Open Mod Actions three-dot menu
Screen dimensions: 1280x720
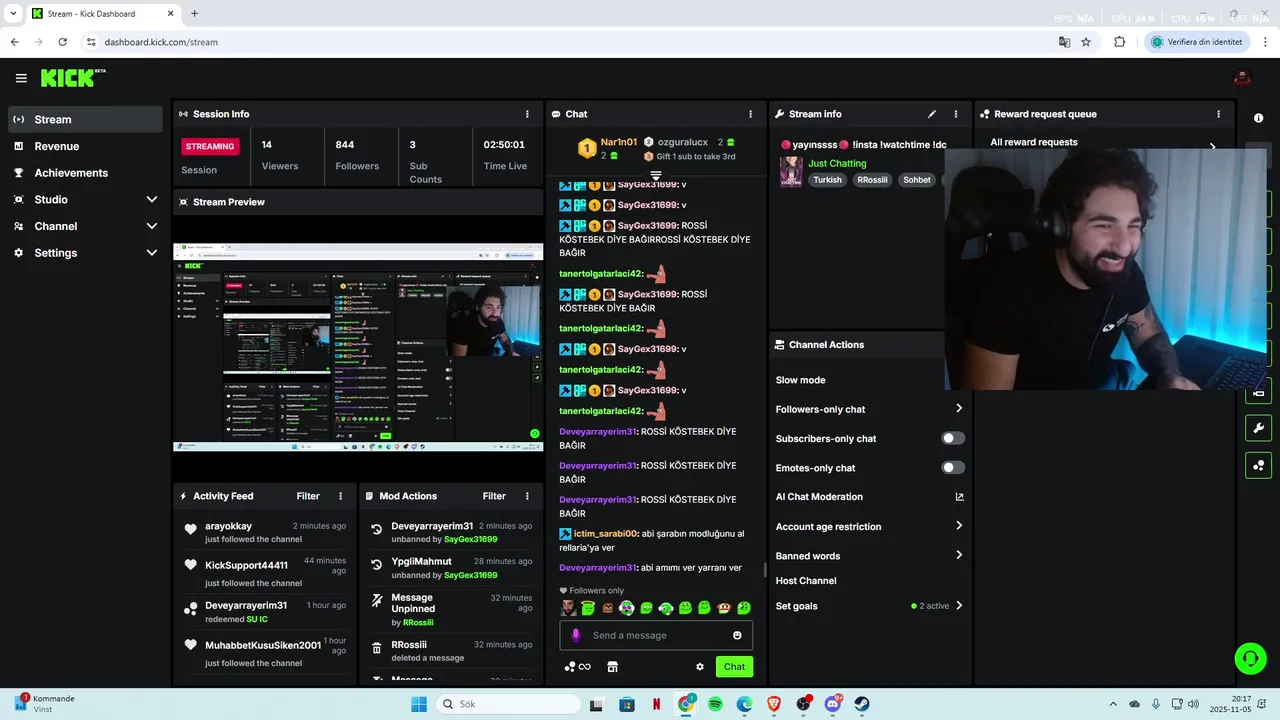[x=527, y=496]
